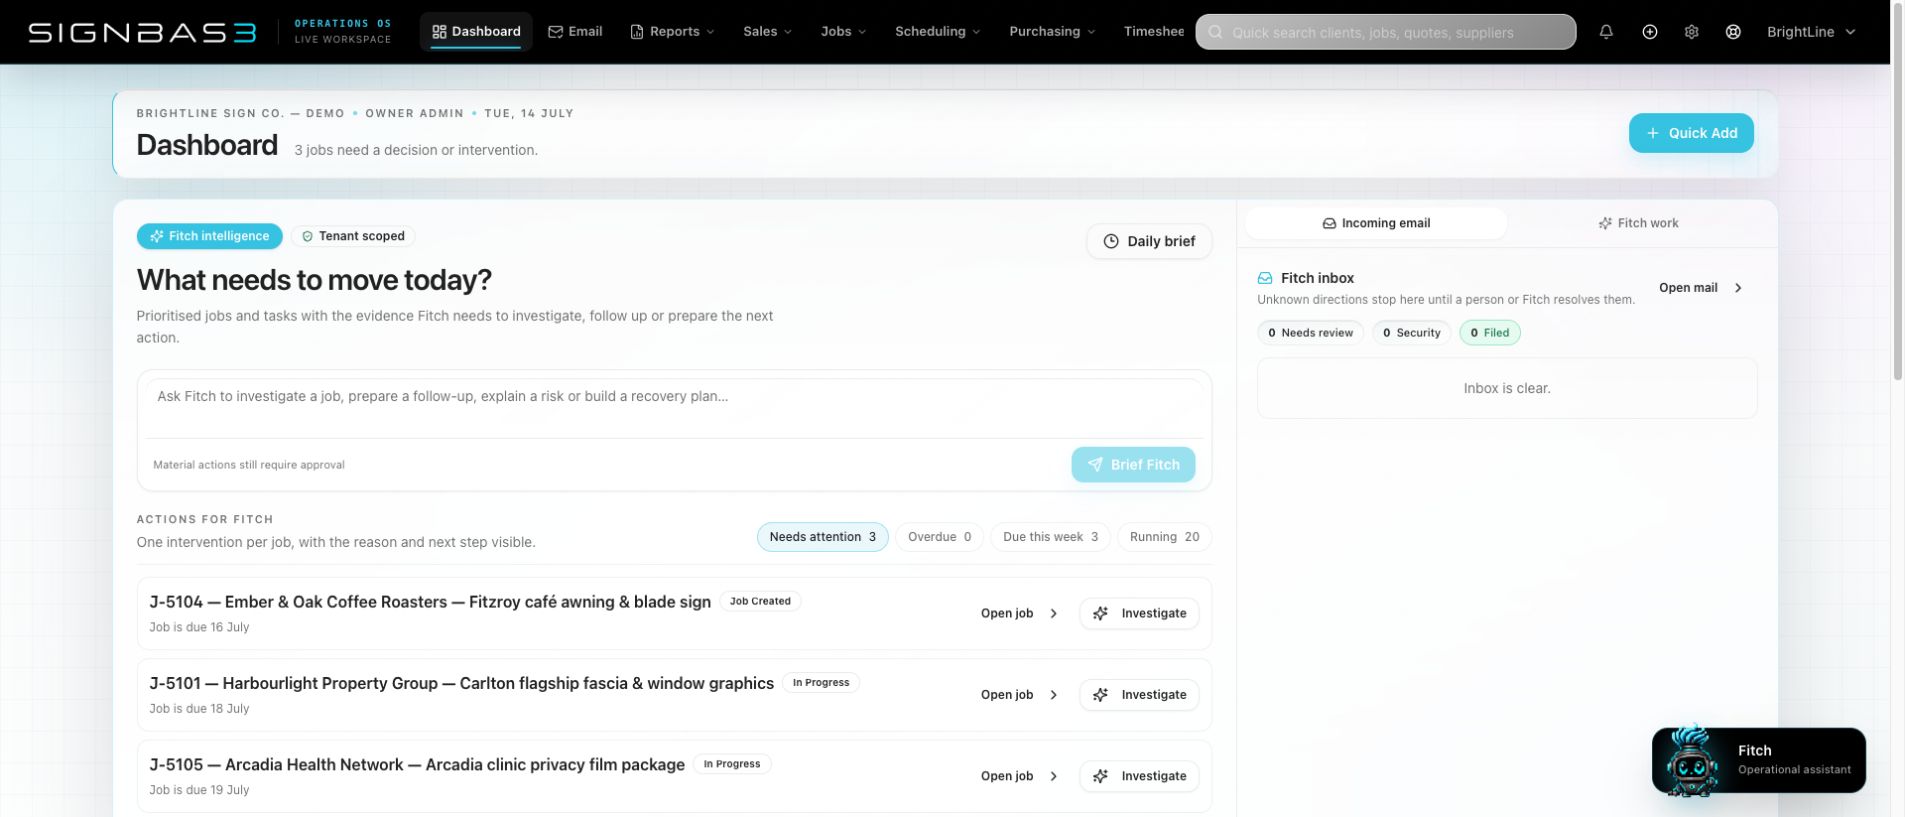Click the Email envelope icon

pyautogui.click(x=555, y=32)
